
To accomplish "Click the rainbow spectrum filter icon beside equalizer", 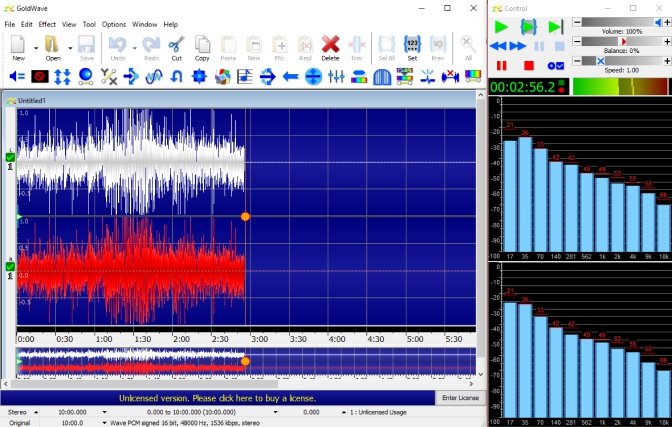I will click(359, 77).
